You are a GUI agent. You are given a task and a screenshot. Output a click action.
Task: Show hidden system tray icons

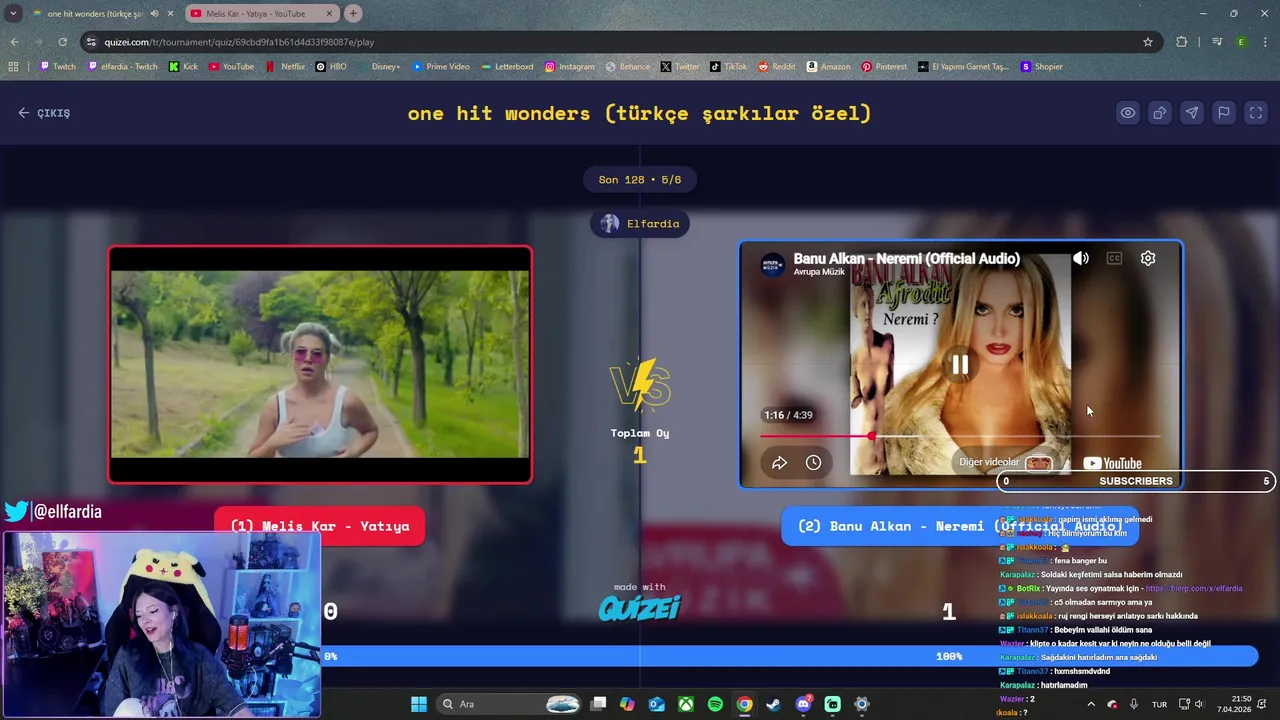point(1091,704)
